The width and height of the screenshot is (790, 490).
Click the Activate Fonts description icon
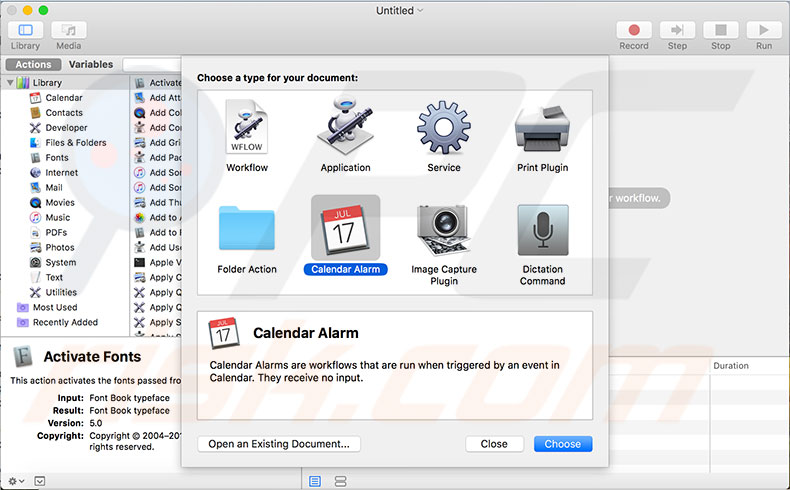coord(23,356)
